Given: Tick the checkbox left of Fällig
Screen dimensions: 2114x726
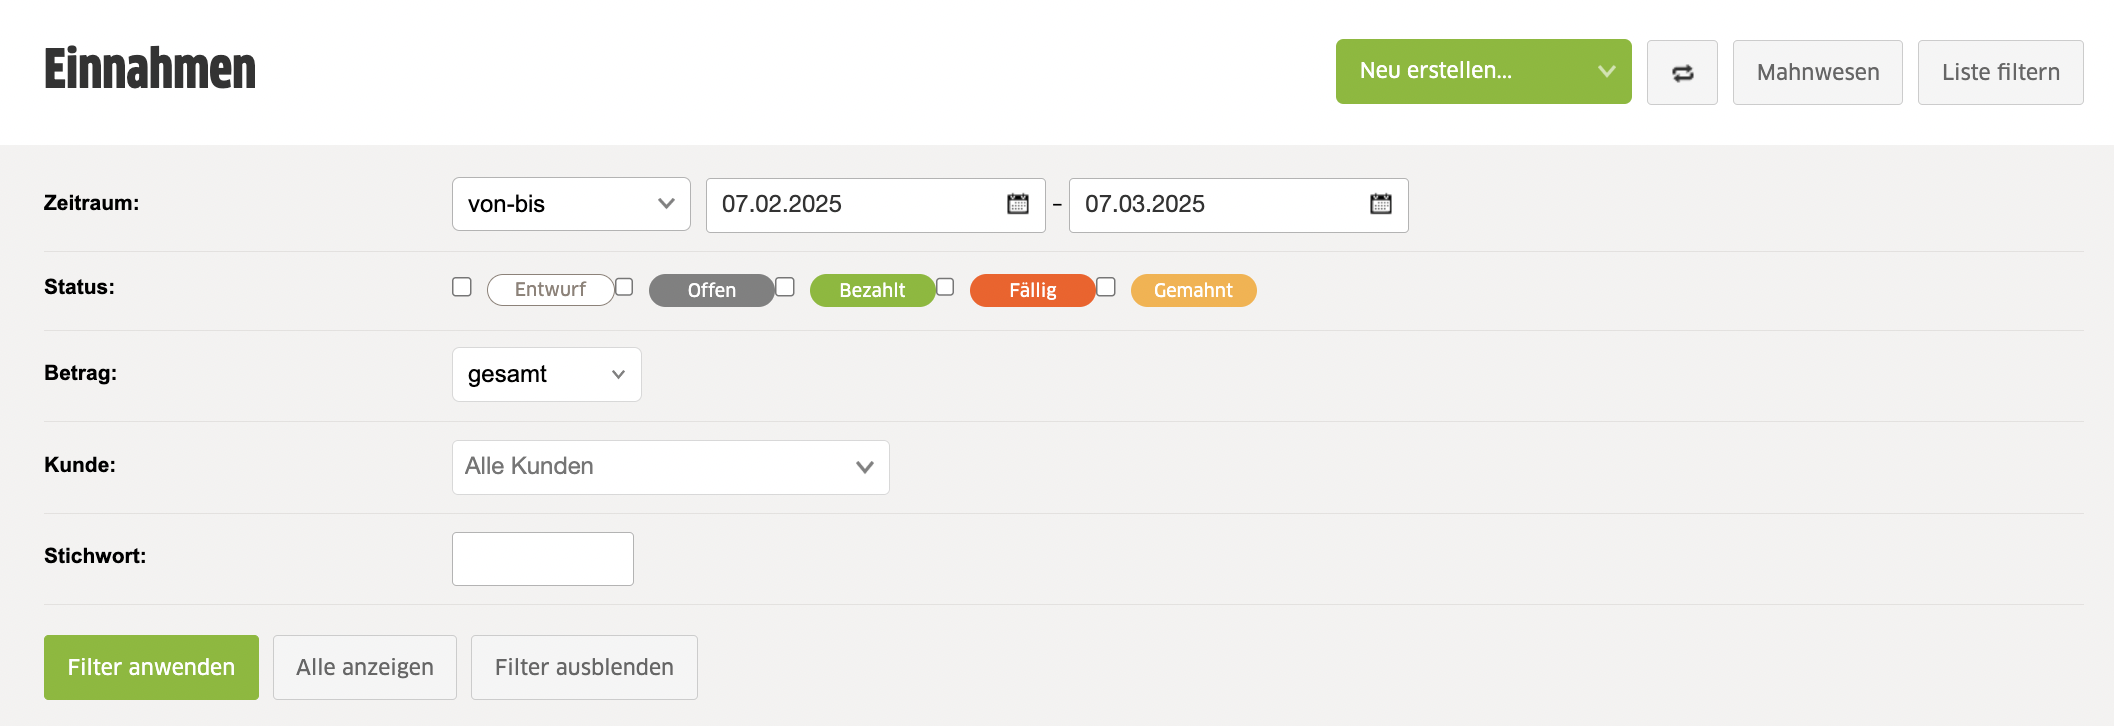Looking at the screenshot, I should click(945, 287).
